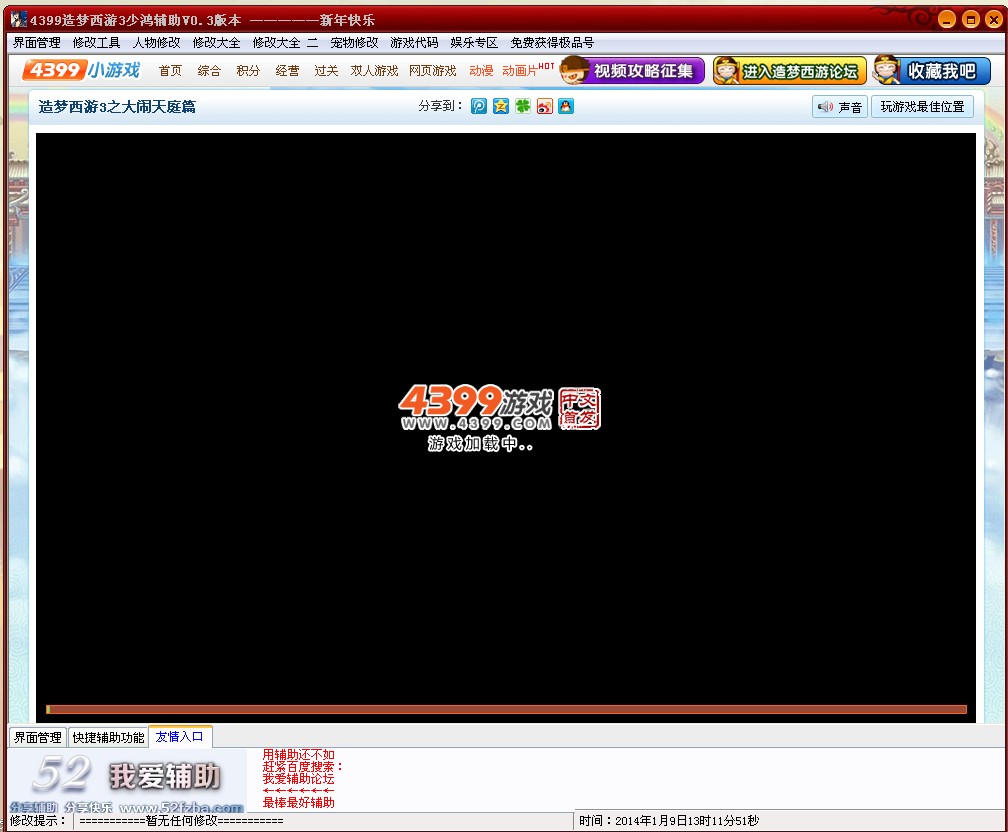Image resolution: width=1008 pixels, height=832 pixels.
Task: Switch to the bottom 界面管理 tab
Action: coord(38,737)
